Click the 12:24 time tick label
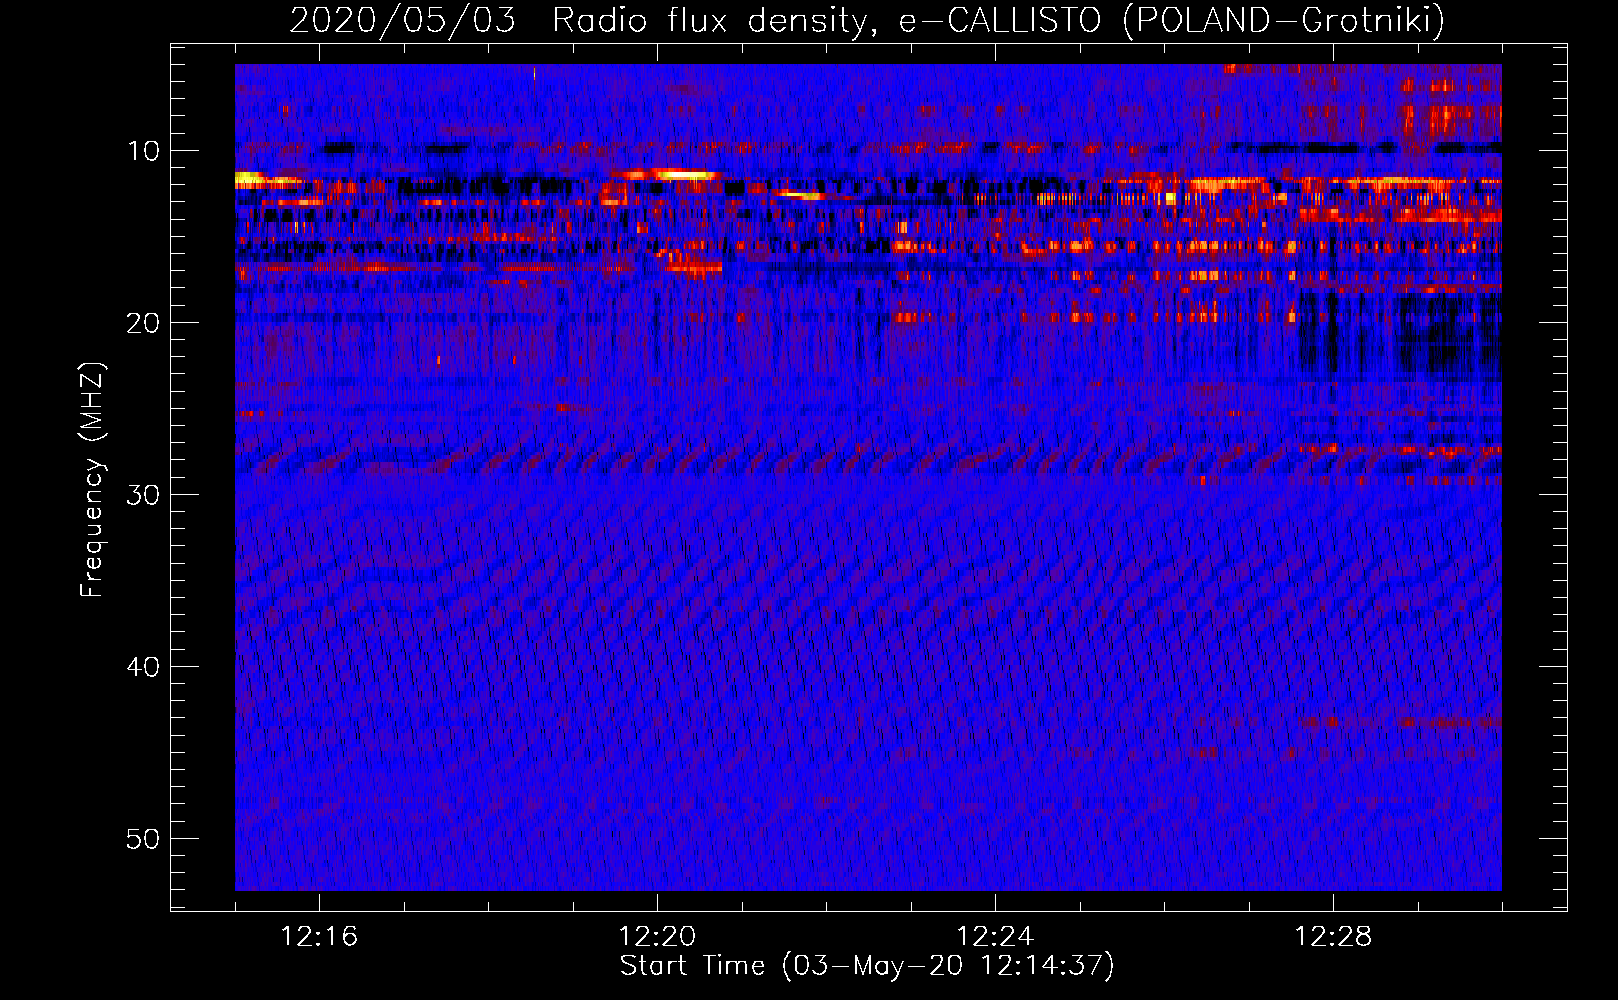 pos(995,937)
